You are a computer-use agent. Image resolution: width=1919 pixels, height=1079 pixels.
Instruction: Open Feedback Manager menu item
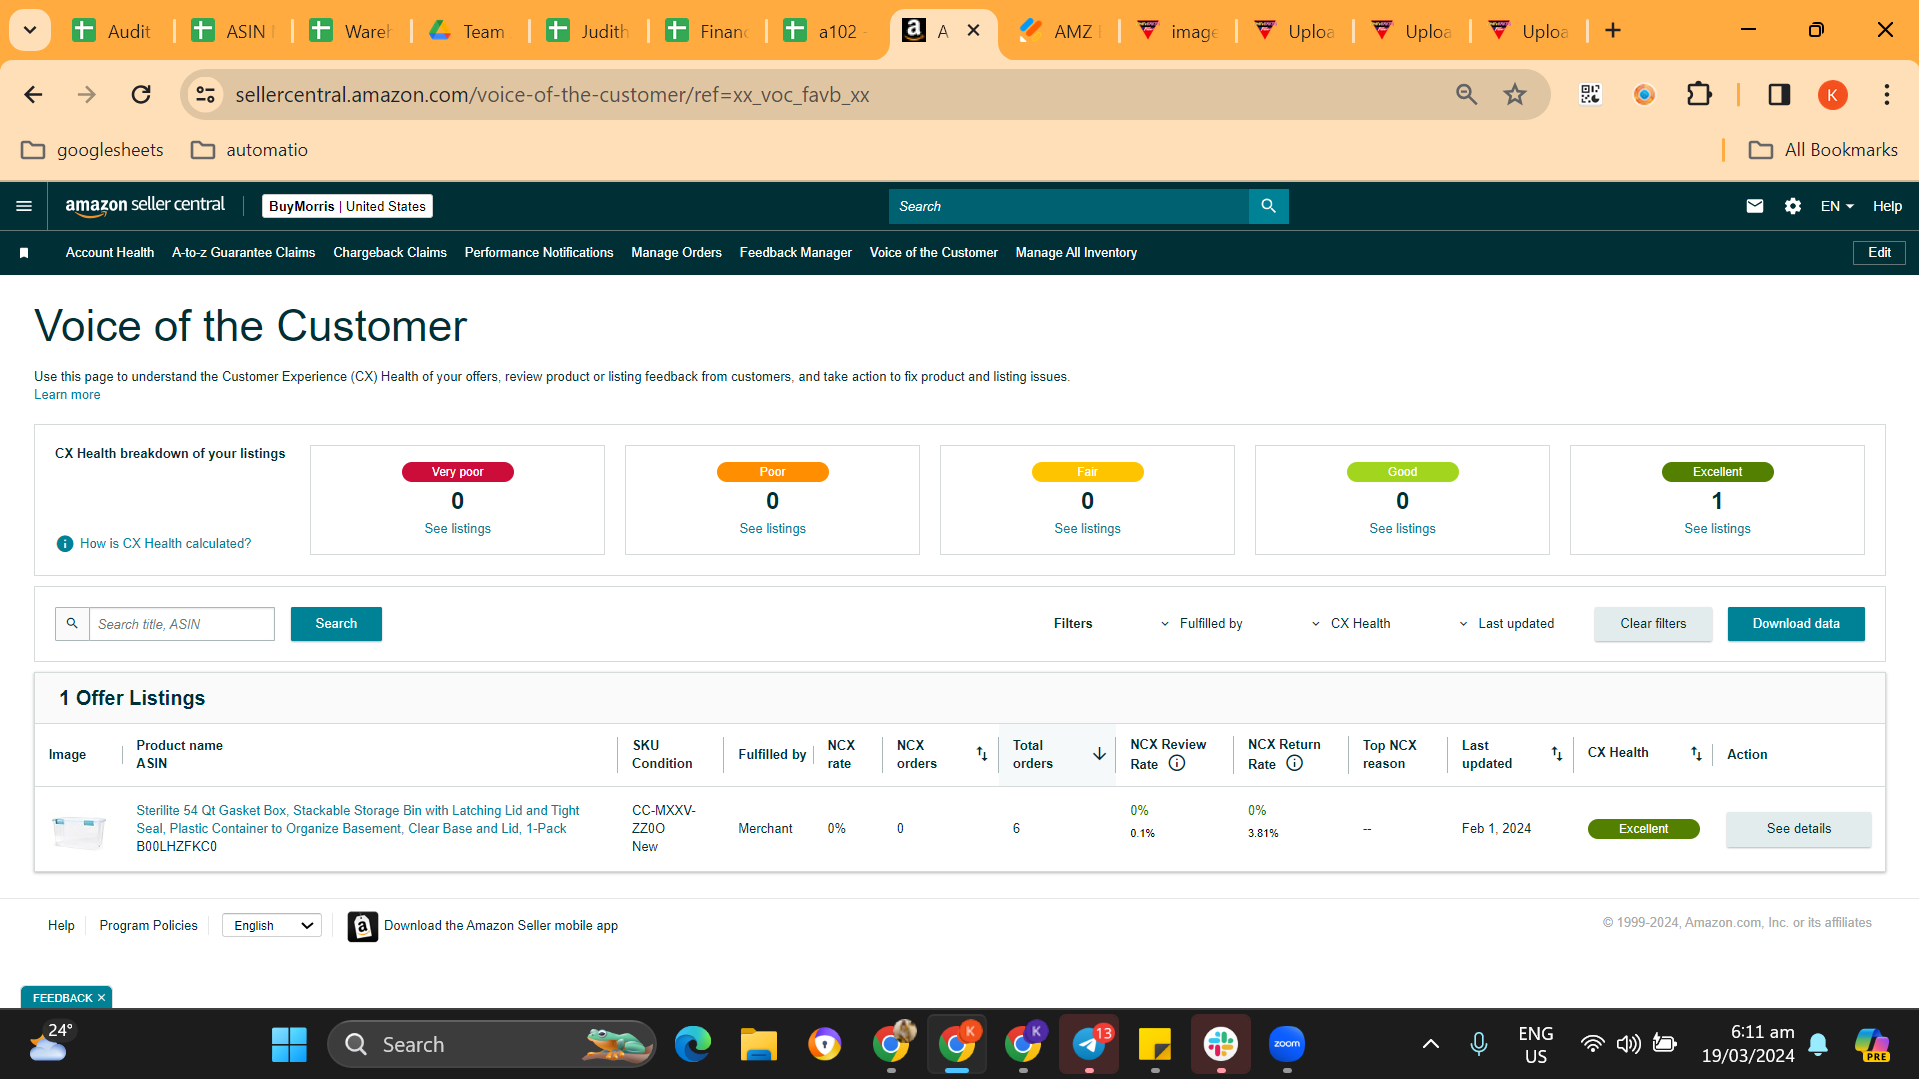tap(796, 253)
